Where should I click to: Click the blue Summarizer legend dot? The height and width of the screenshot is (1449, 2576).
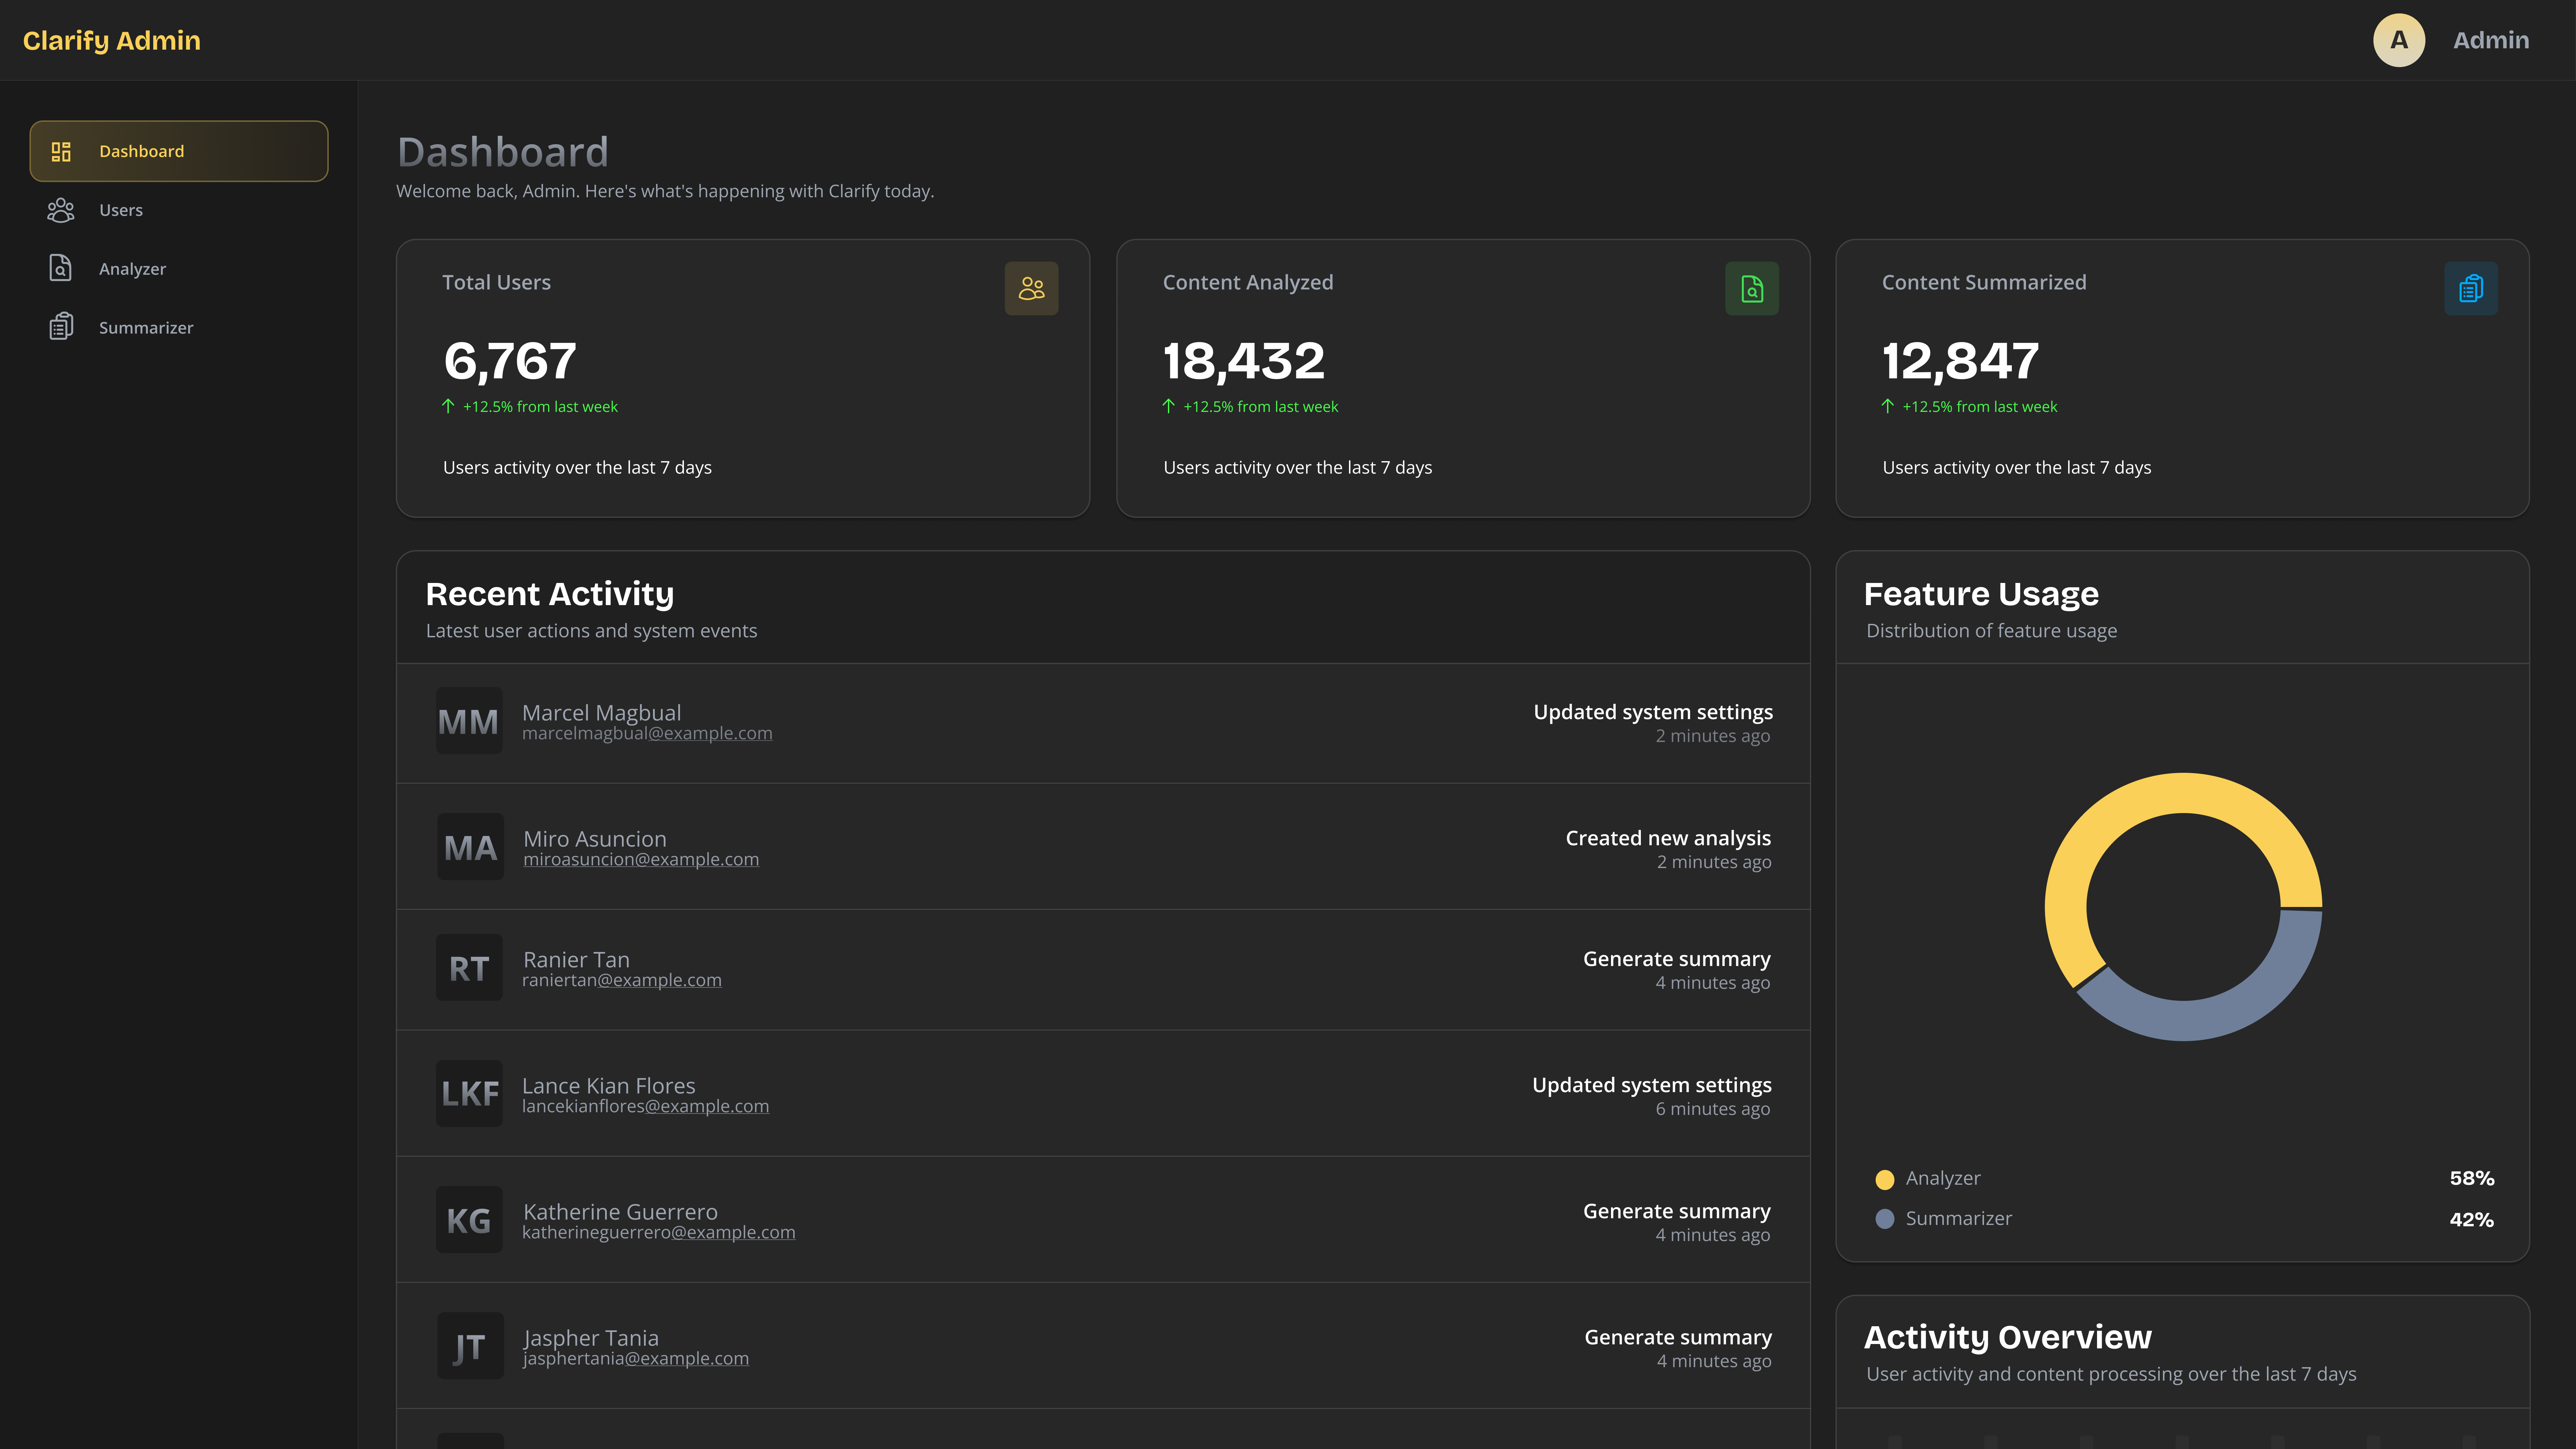[1885, 1219]
